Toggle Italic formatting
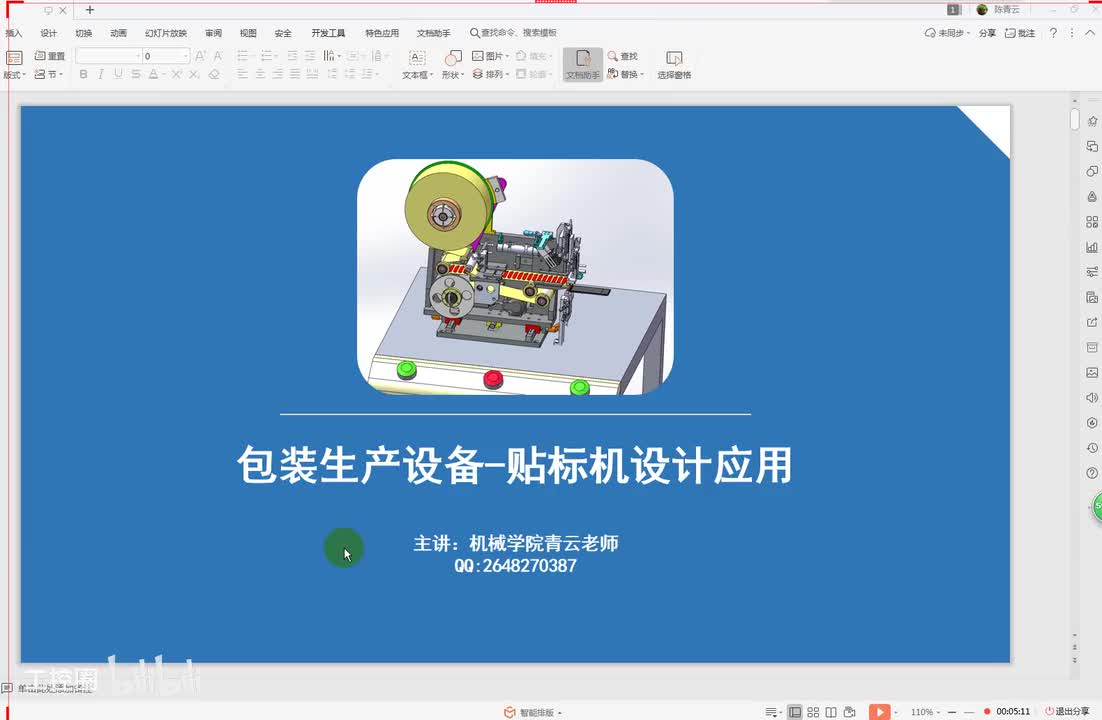The width and height of the screenshot is (1102, 720). coord(101,74)
